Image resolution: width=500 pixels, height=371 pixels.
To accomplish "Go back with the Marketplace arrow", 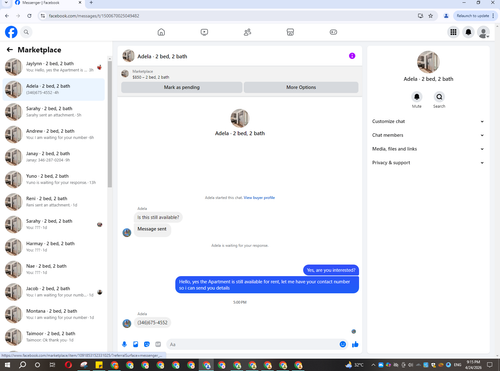I will click(x=10, y=50).
